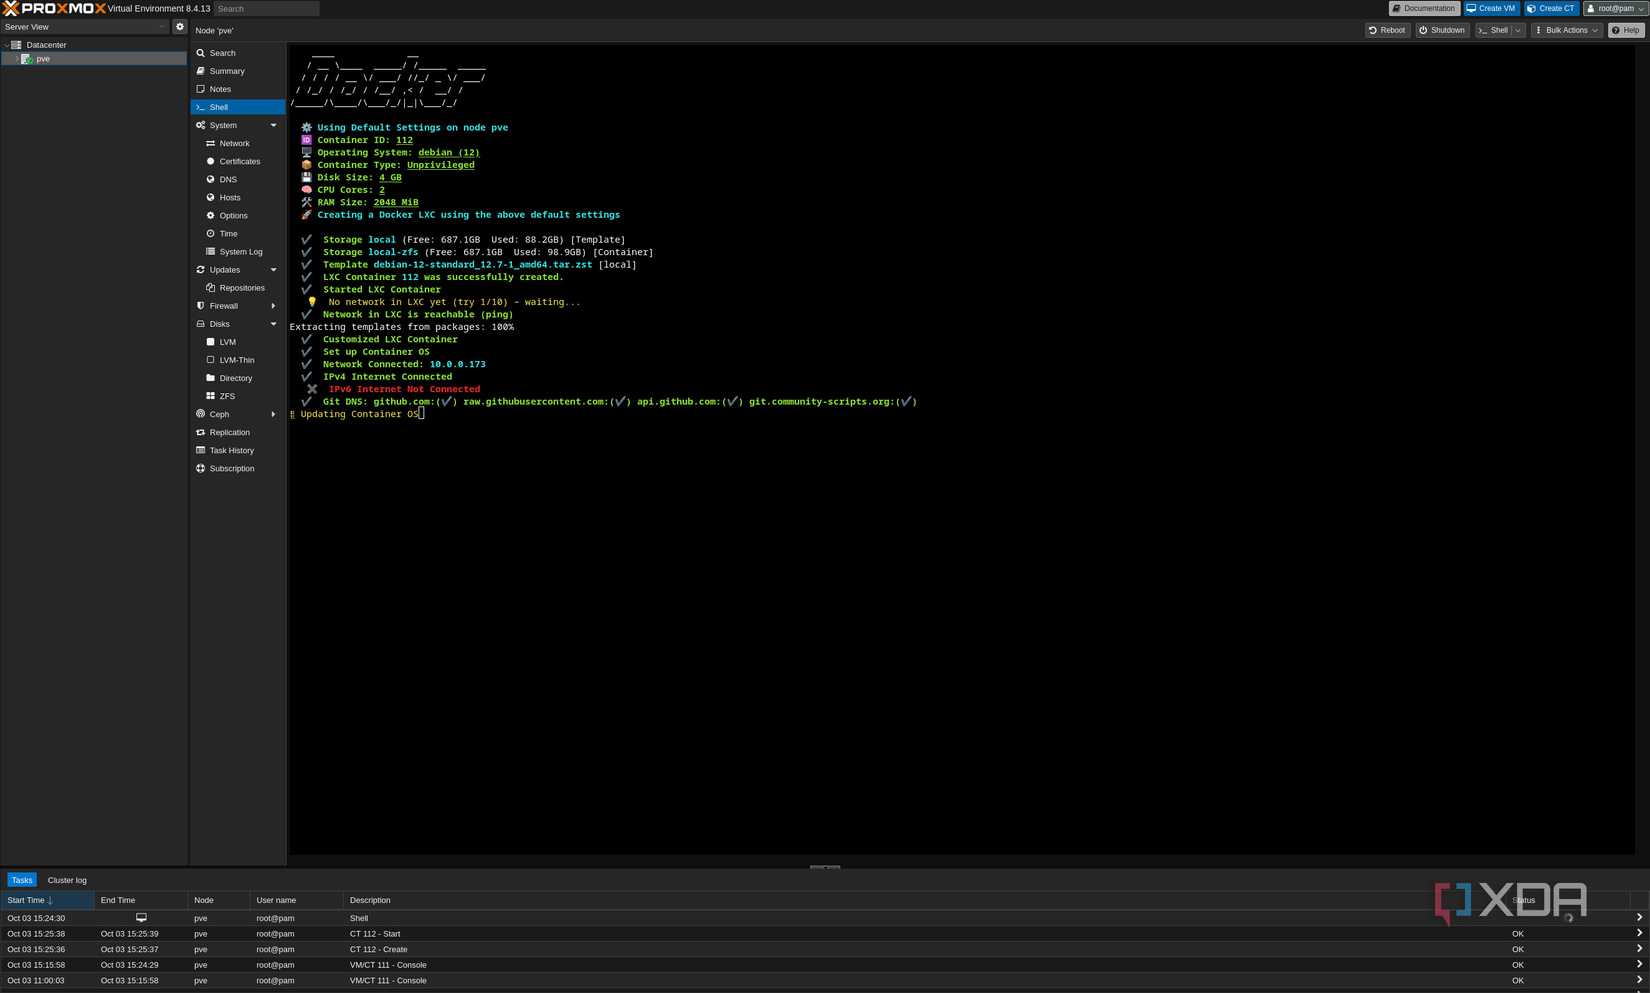View the System Log

pos(240,251)
